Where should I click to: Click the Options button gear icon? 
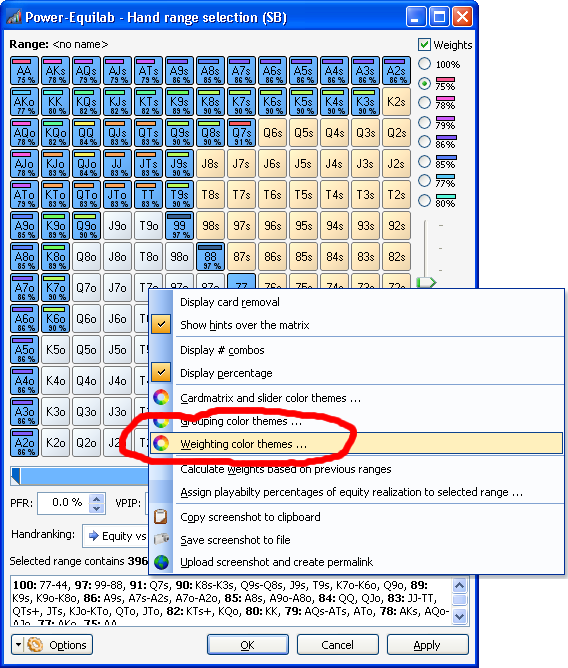point(35,645)
